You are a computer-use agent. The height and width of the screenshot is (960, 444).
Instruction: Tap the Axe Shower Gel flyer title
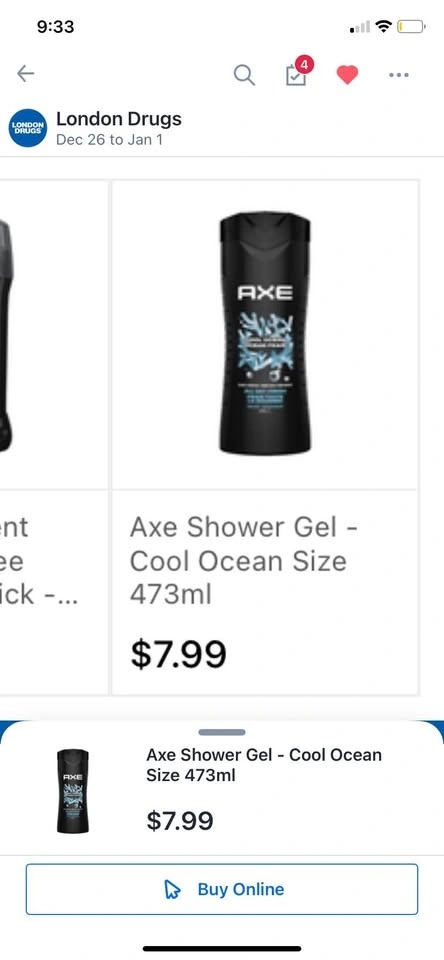click(x=244, y=560)
